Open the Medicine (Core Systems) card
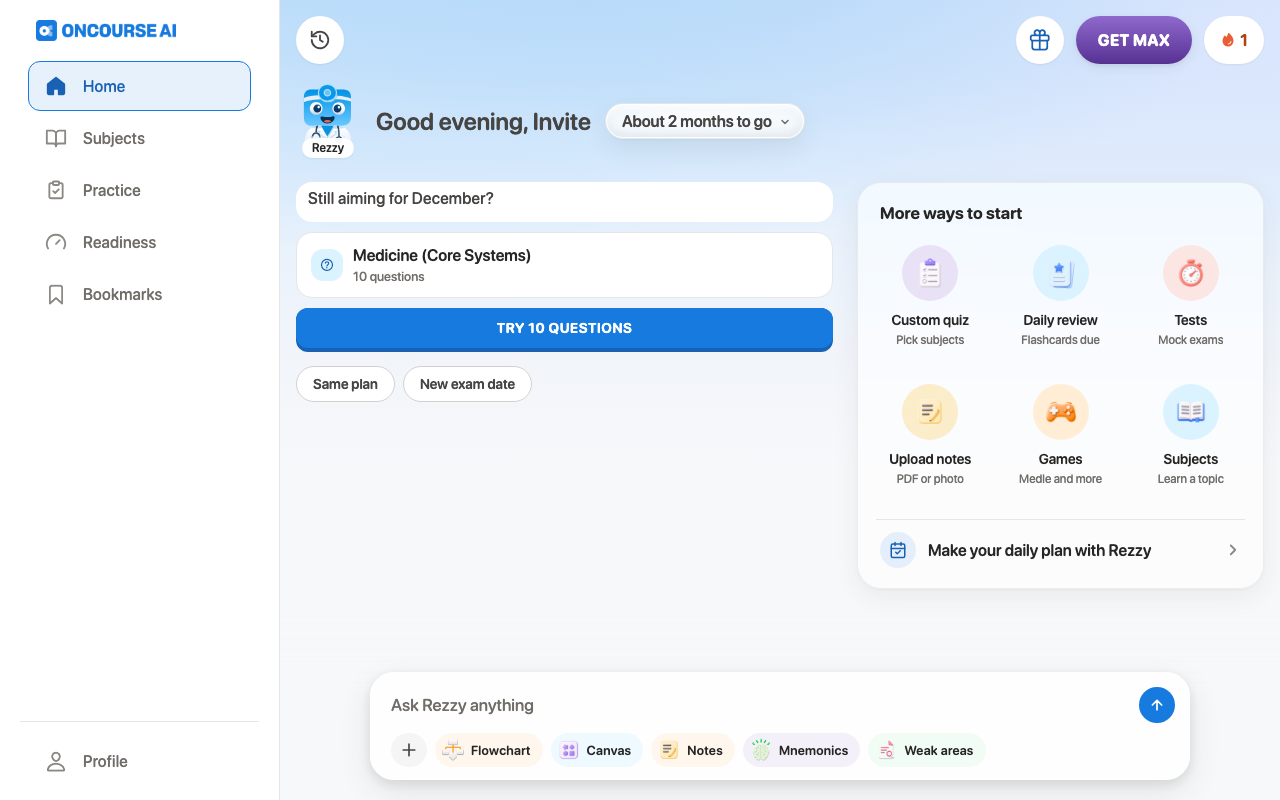Viewport: 1280px width, 800px height. (x=564, y=265)
